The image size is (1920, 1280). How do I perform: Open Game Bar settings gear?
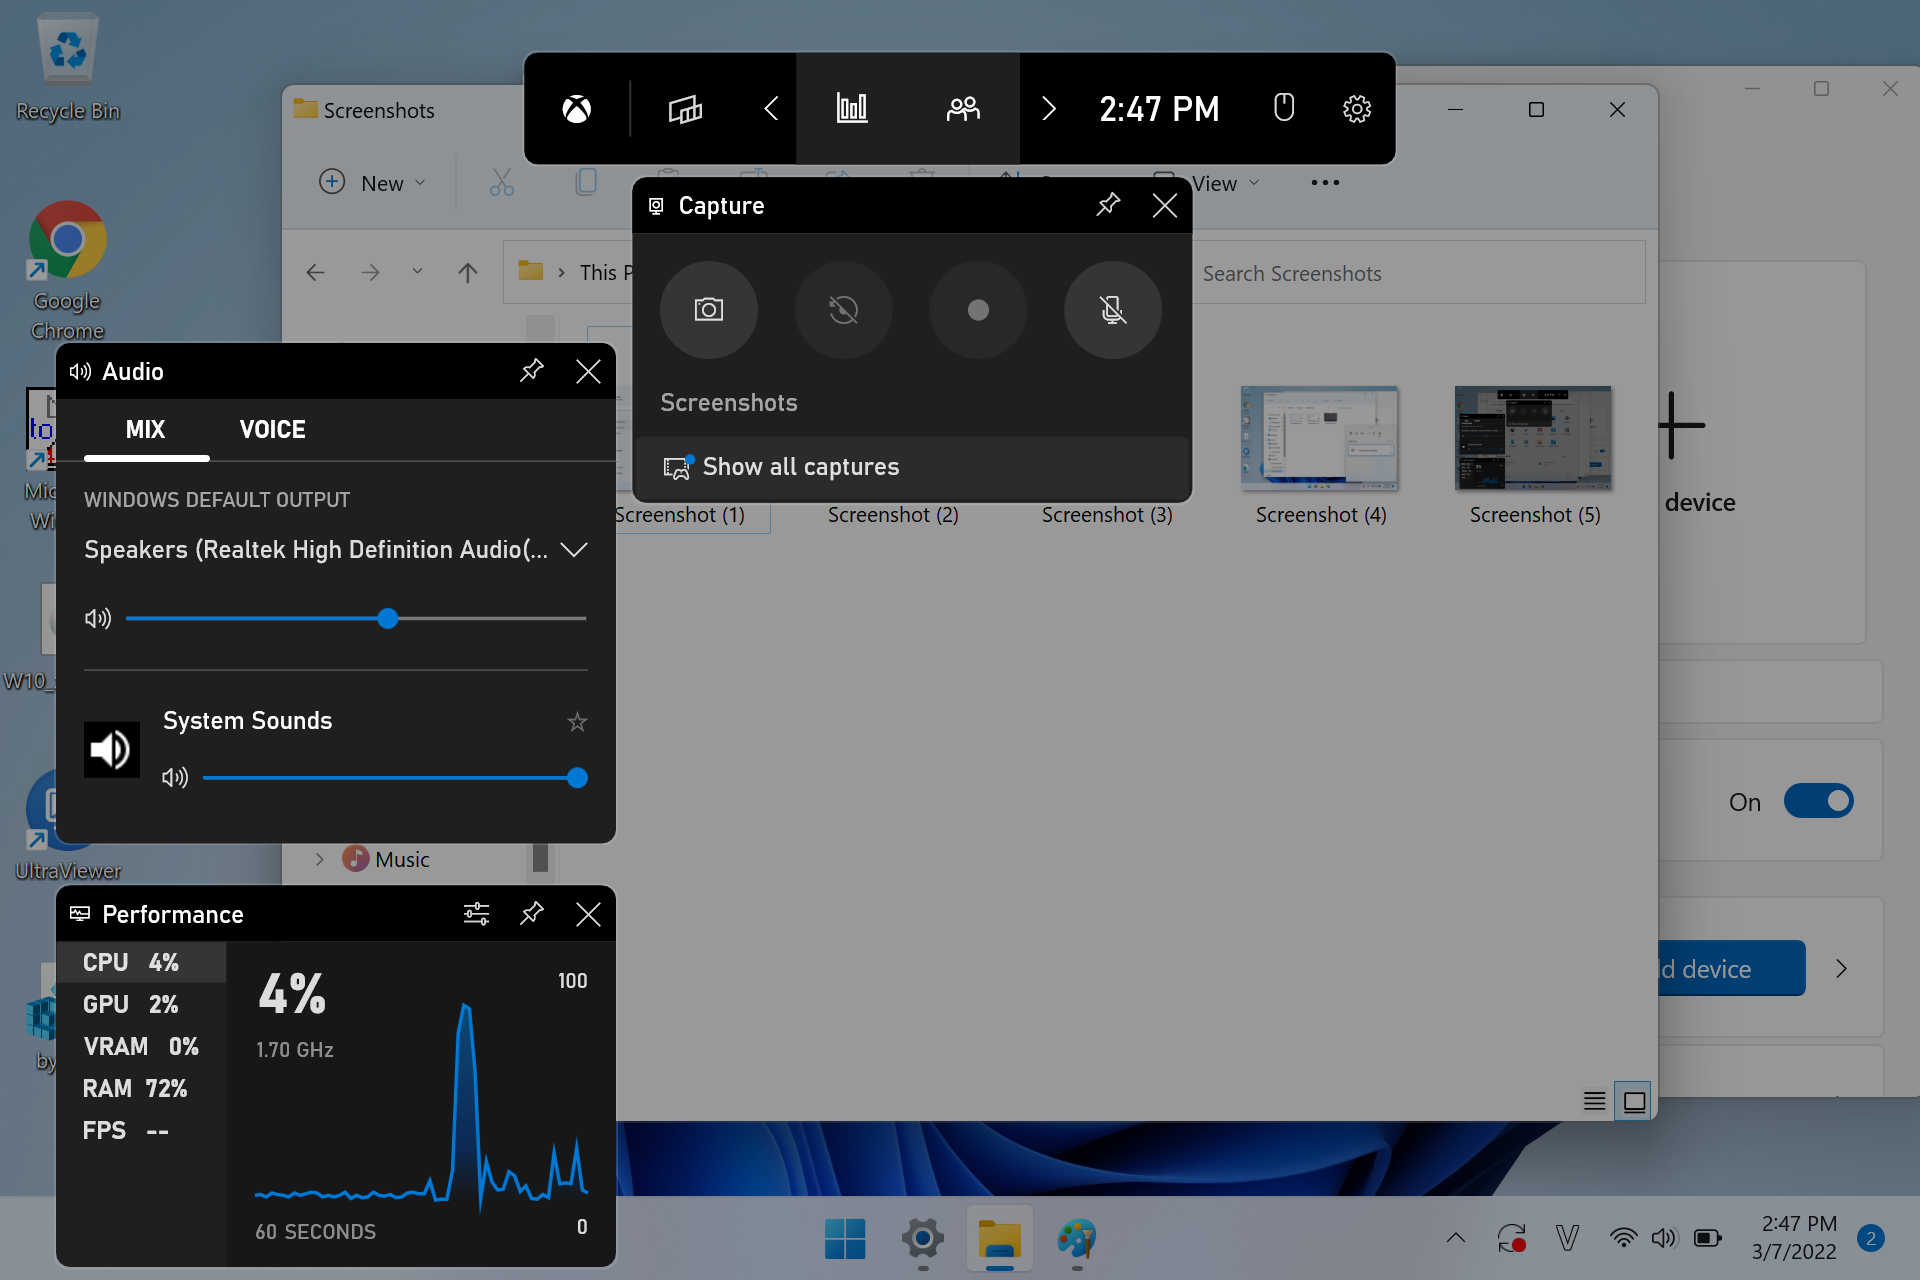[x=1356, y=108]
